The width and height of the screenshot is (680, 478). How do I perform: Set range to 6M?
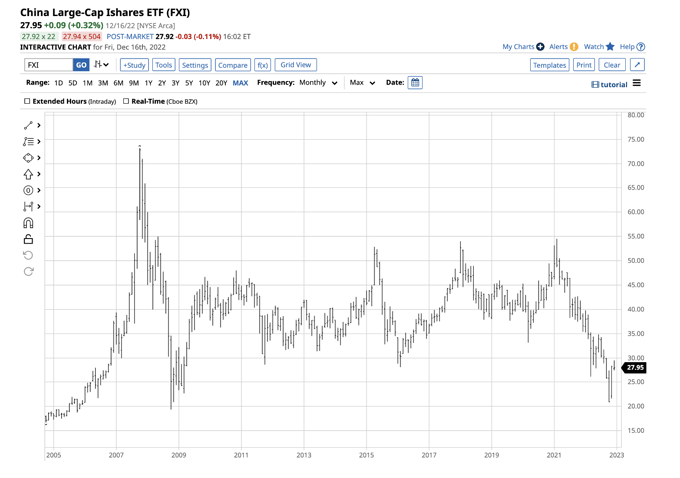(118, 83)
